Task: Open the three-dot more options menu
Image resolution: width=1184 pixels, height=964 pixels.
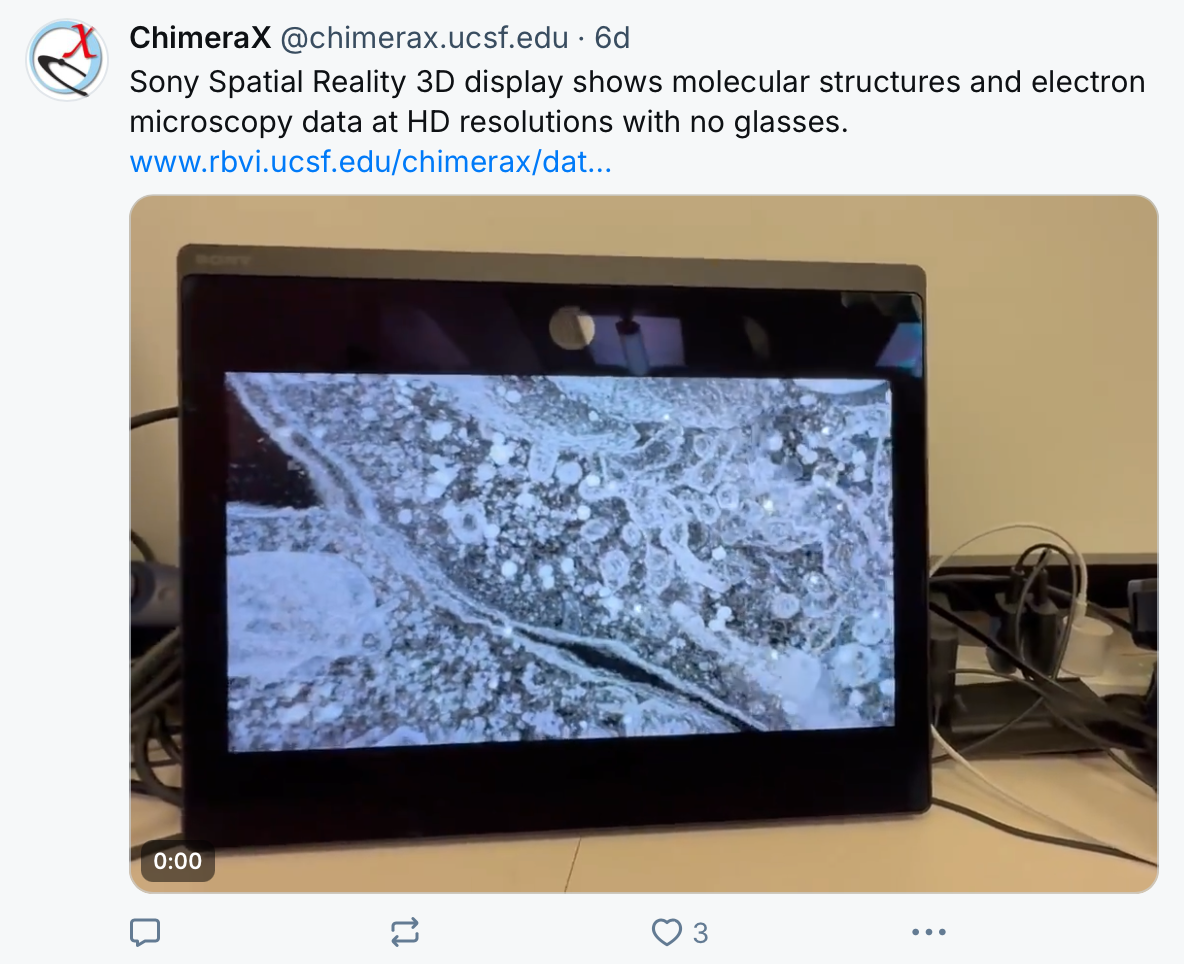Action: [x=929, y=932]
